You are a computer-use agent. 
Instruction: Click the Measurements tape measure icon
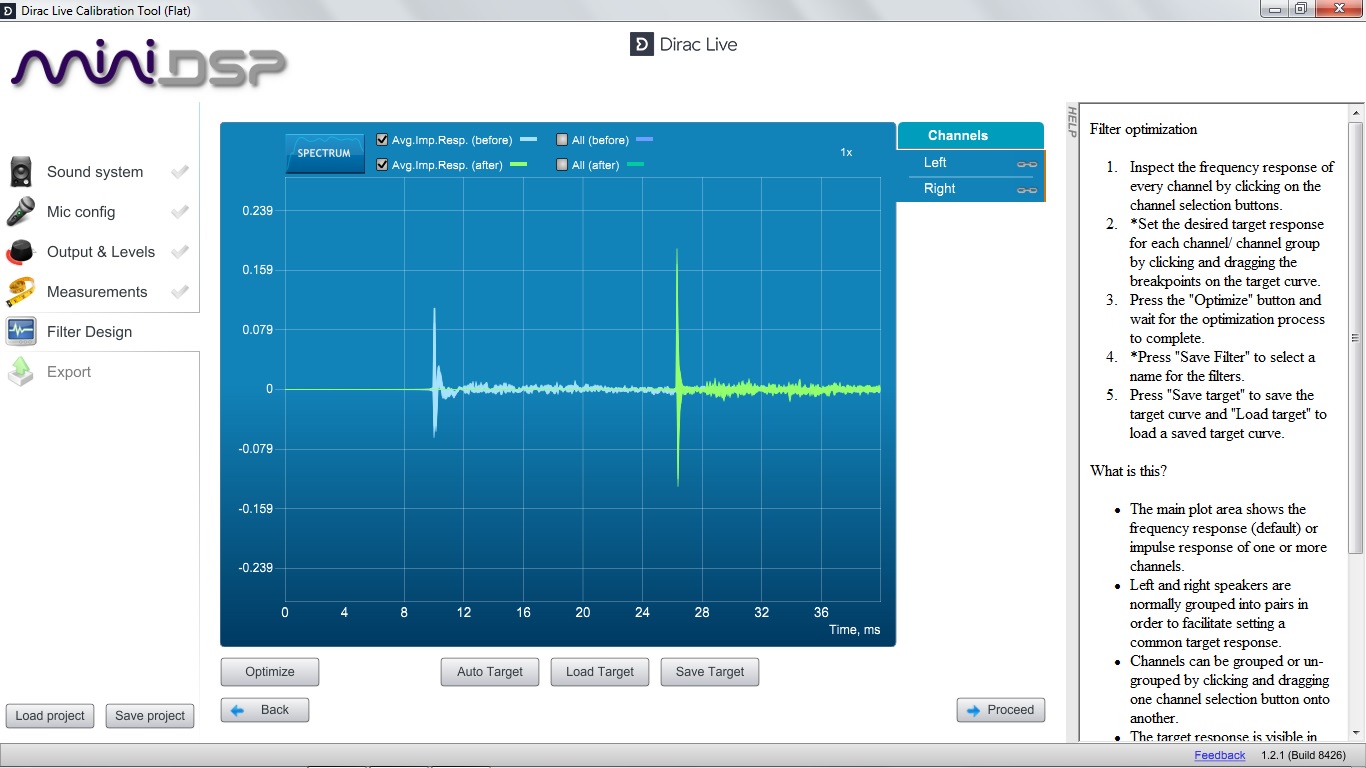coord(21,292)
